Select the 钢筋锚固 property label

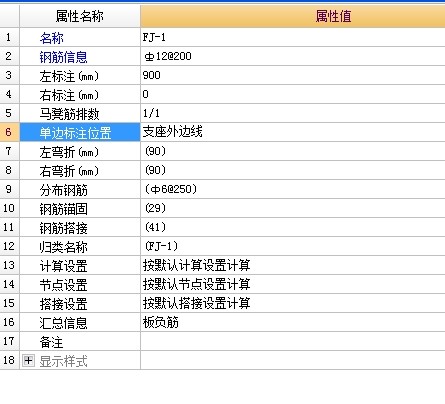(x=63, y=209)
